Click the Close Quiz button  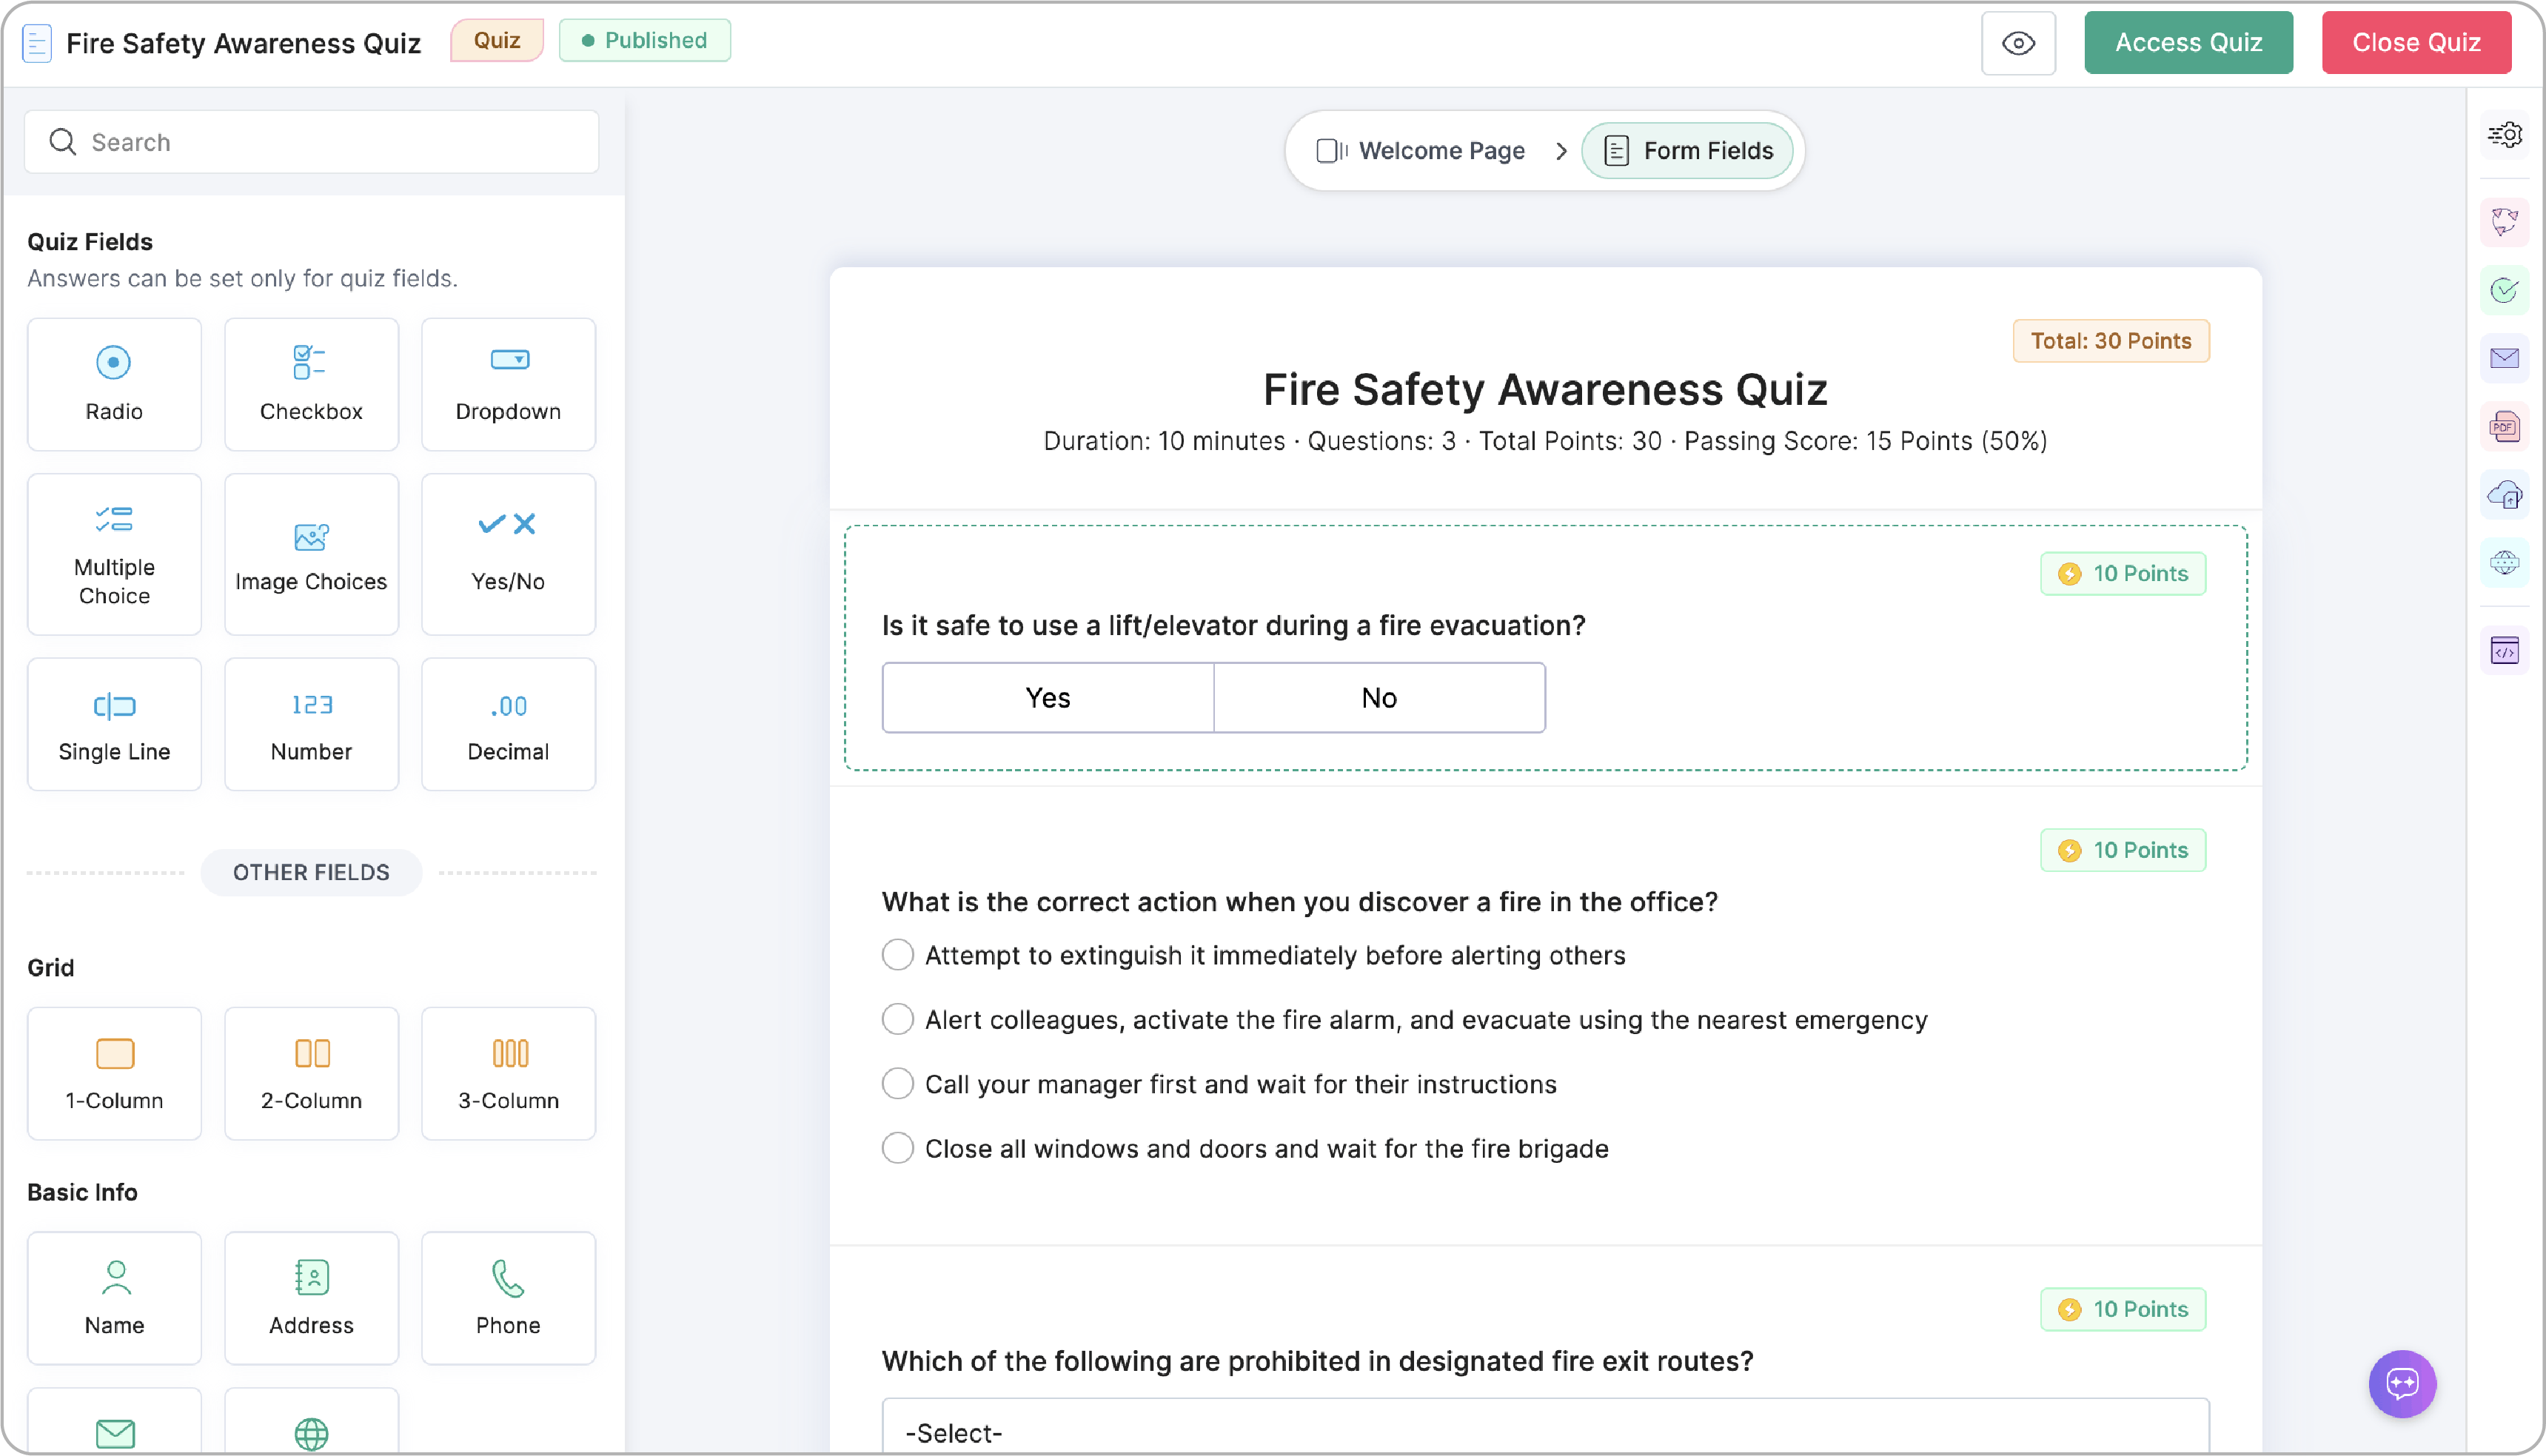[x=2416, y=43]
